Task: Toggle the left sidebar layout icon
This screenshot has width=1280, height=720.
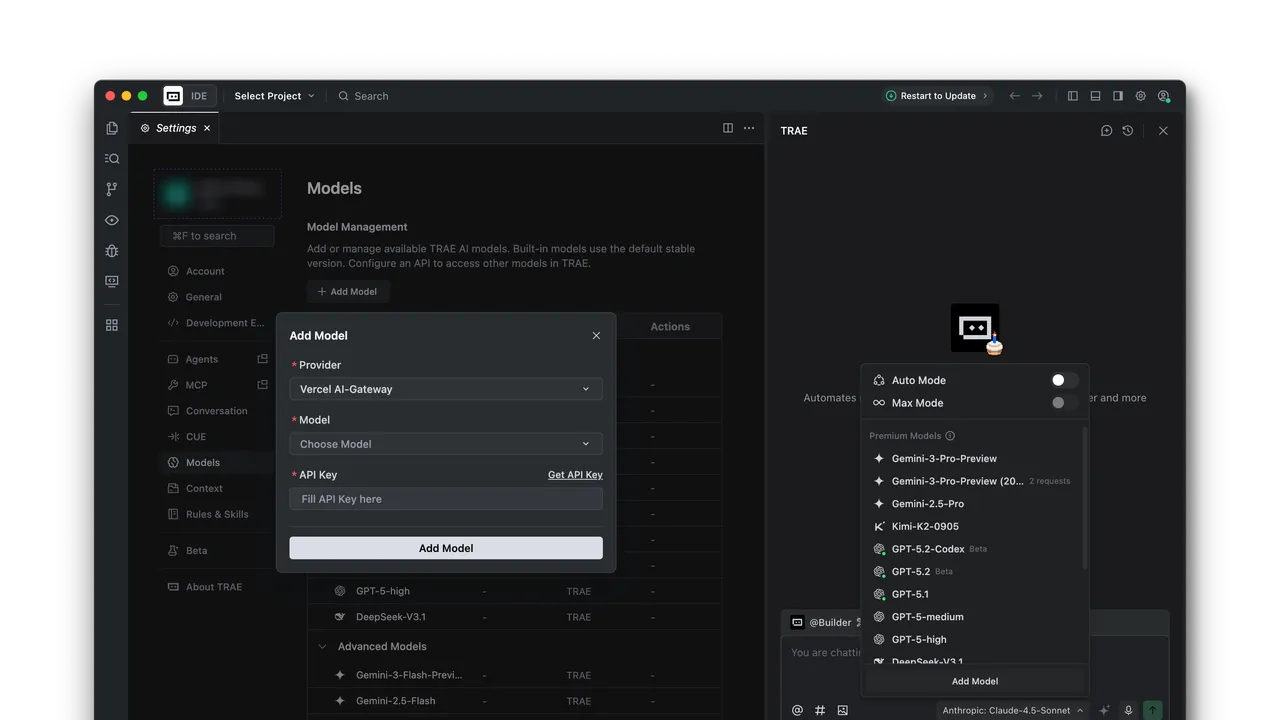Action: pos(1073,96)
